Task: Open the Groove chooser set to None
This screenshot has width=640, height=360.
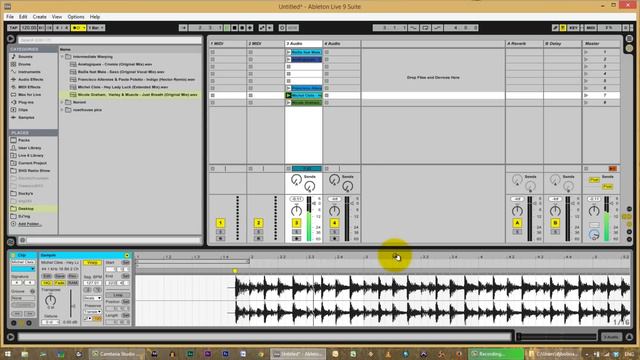Action: click(x=23, y=298)
